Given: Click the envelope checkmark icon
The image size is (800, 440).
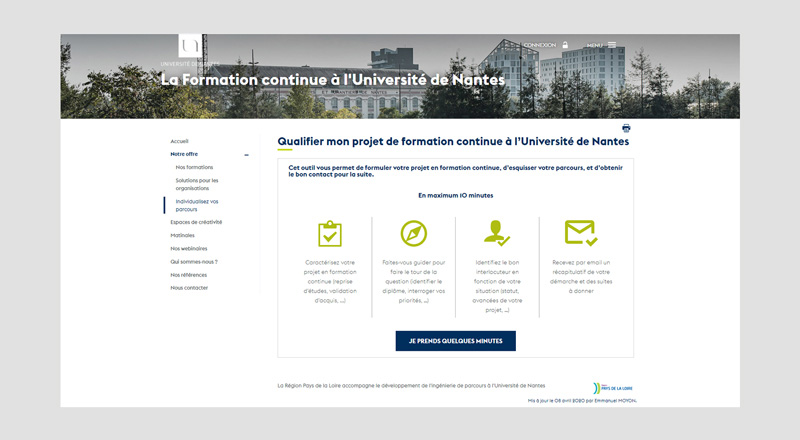Looking at the screenshot, I should pos(581,233).
